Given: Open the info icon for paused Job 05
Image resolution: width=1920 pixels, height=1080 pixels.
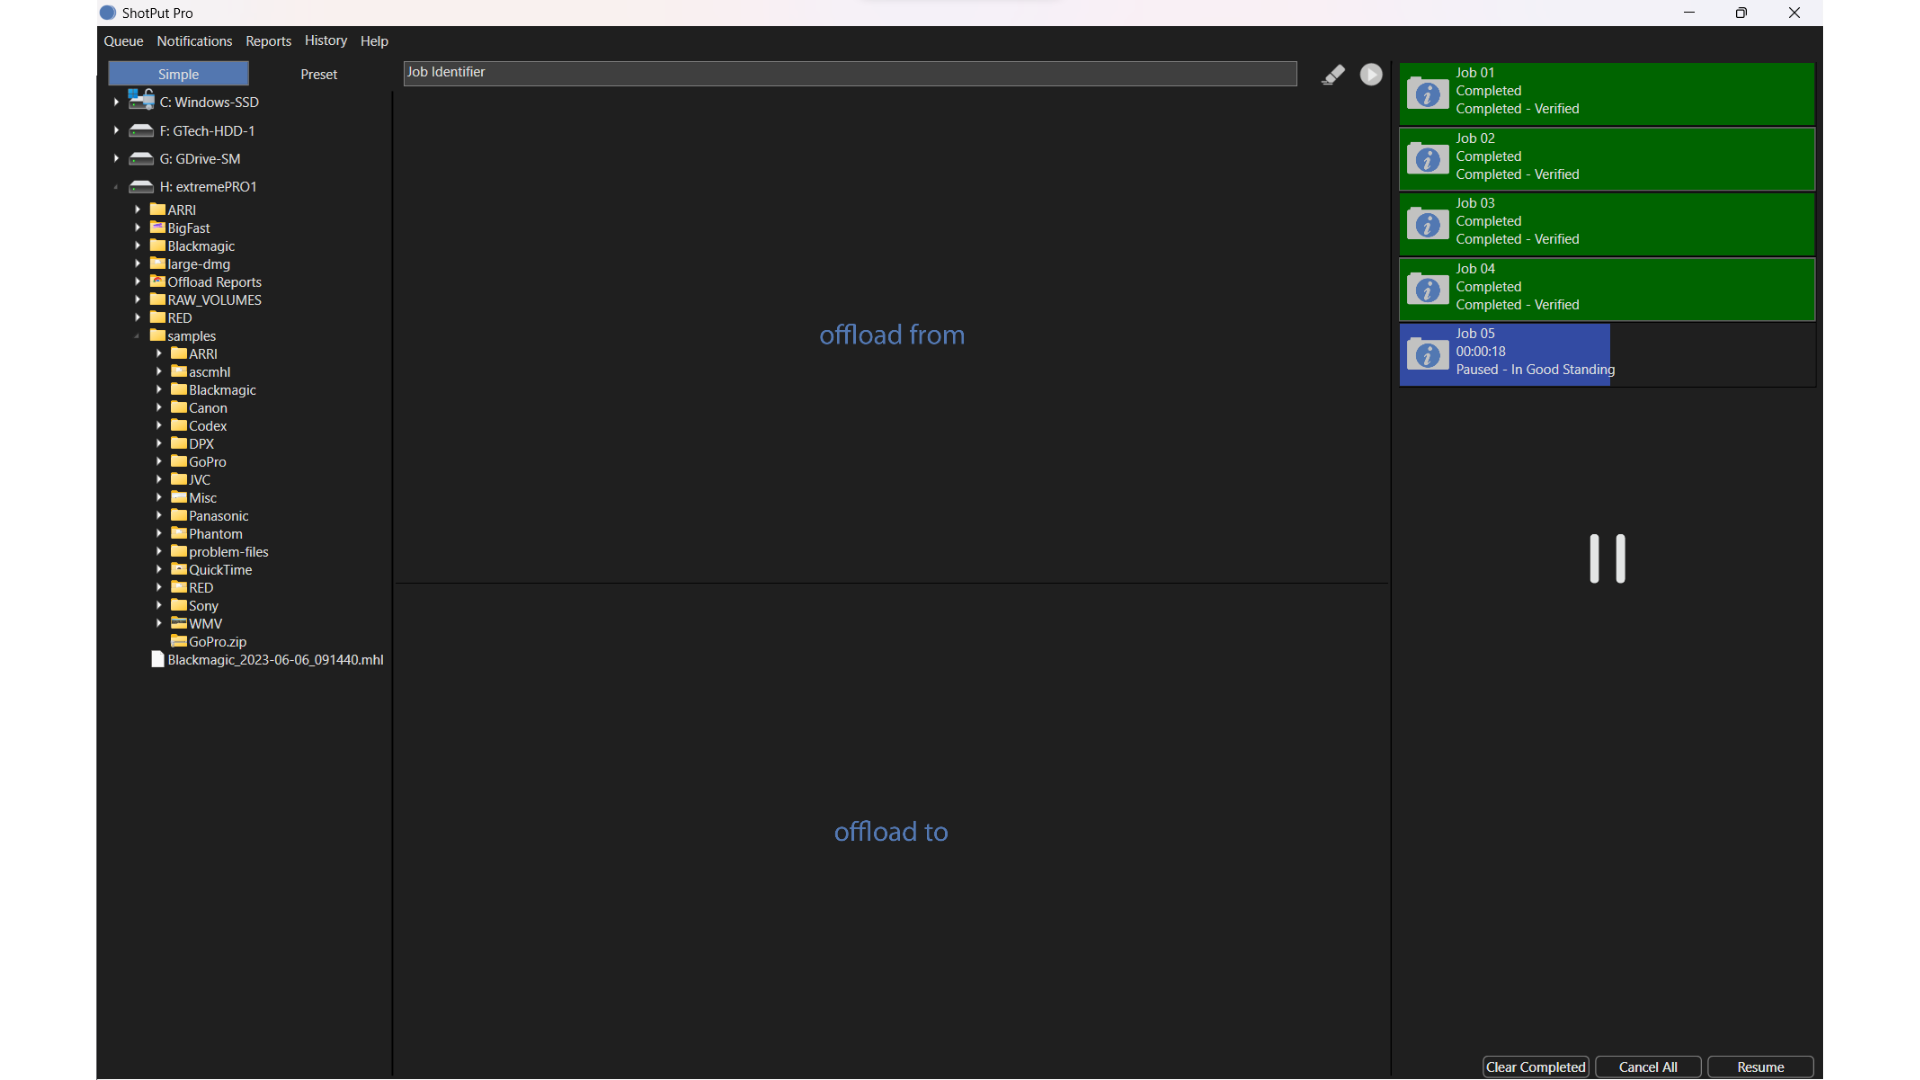Looking at the screenshot, I should [1427, 355].
